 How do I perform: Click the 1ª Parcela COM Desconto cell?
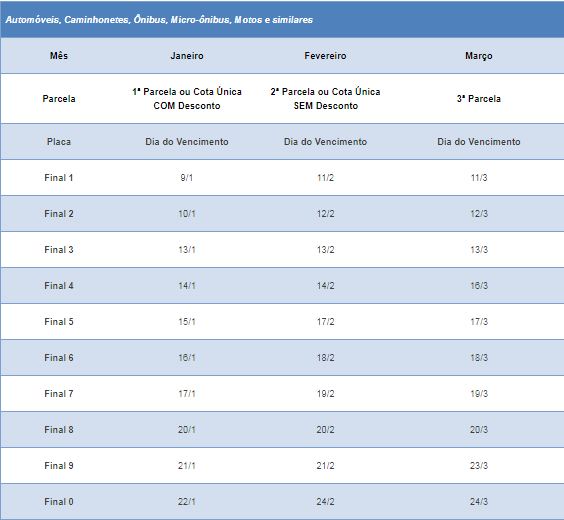(x=187, y=99)
